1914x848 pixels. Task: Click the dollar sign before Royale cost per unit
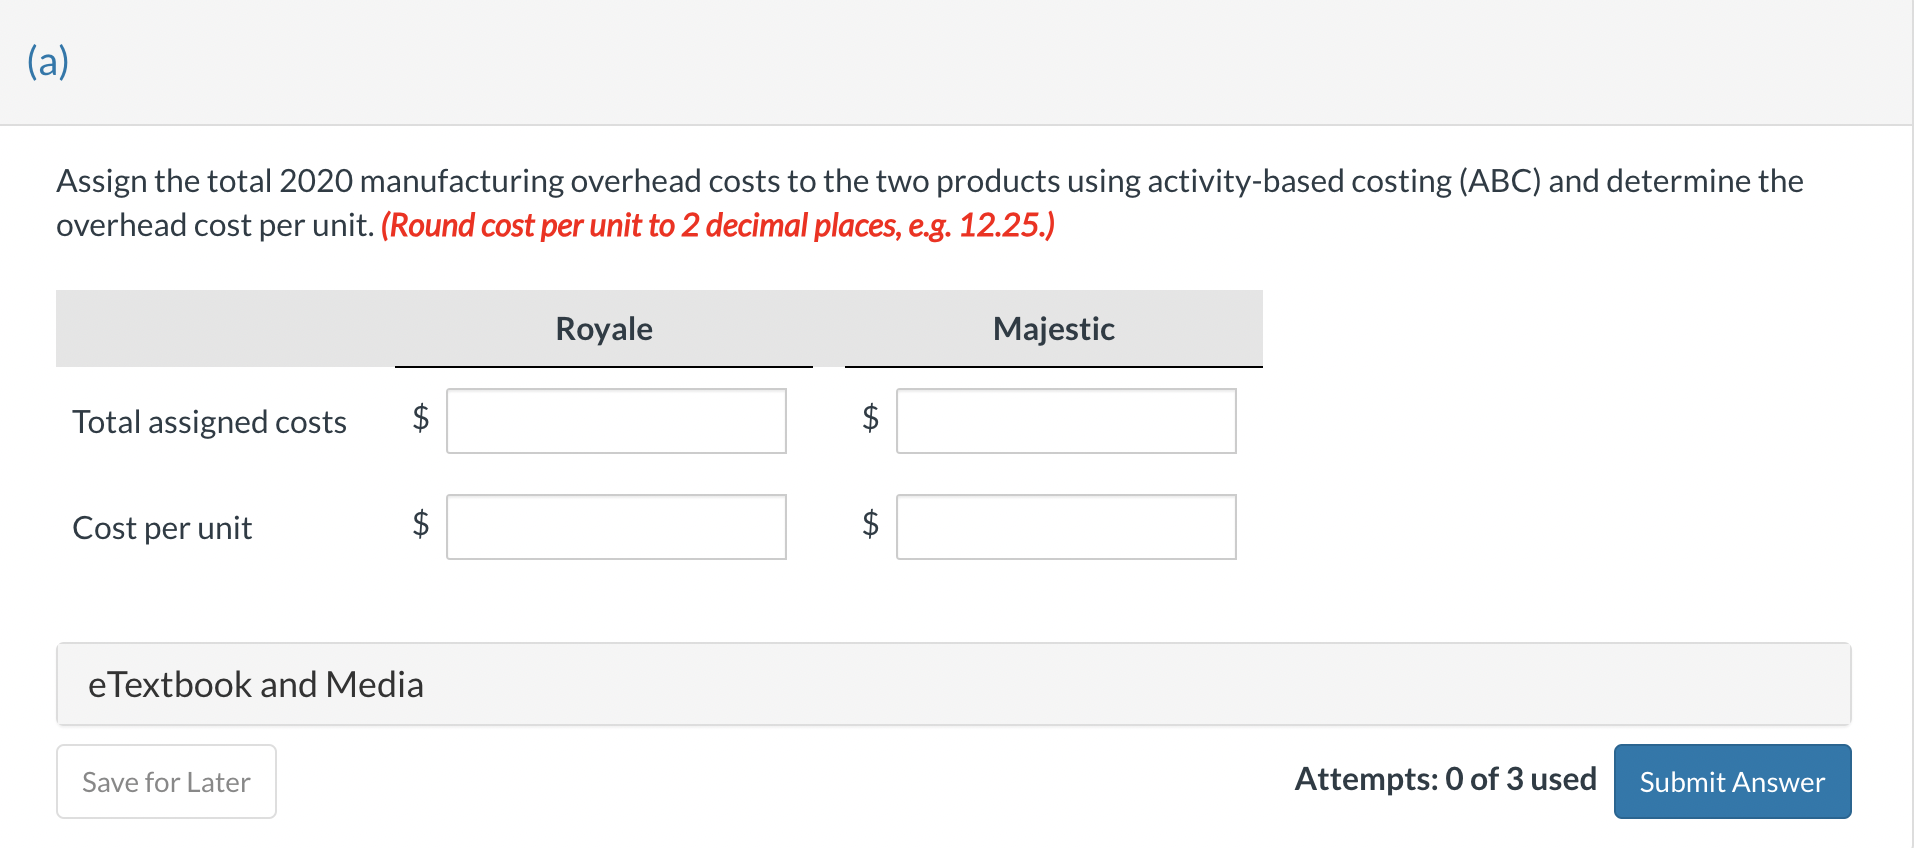pos(421,523)
